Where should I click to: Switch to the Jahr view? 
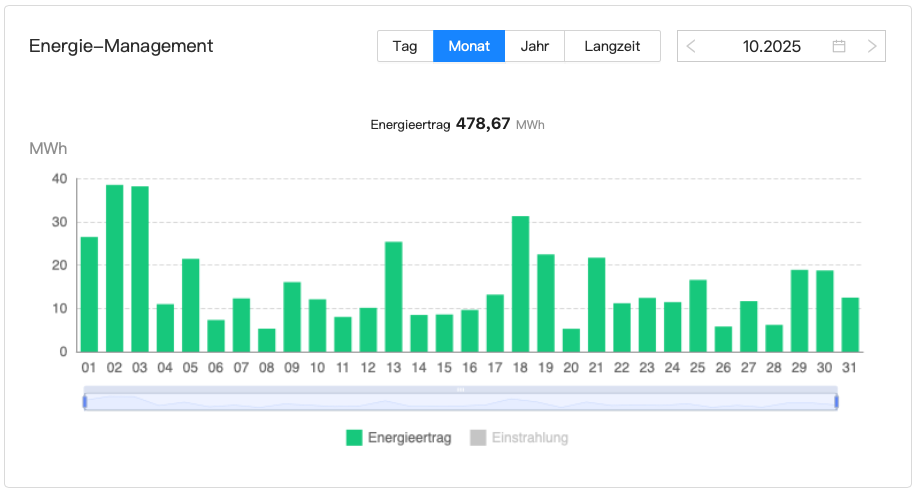tap(535, 46)
